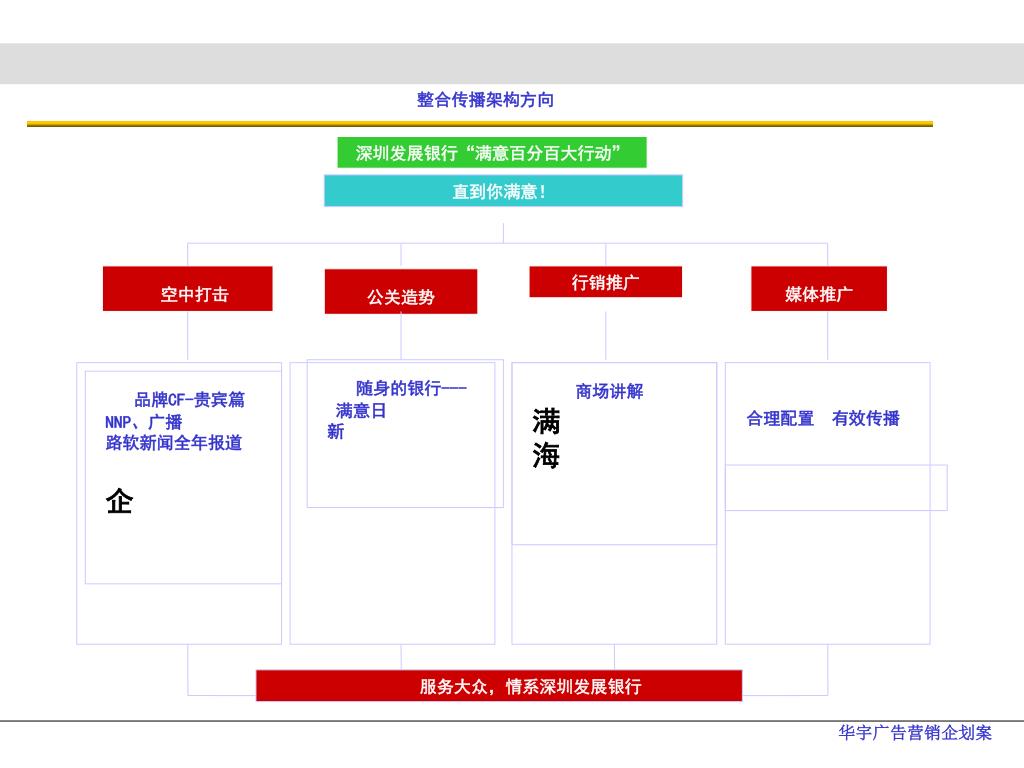Click the large black character 海

(546, 455)
